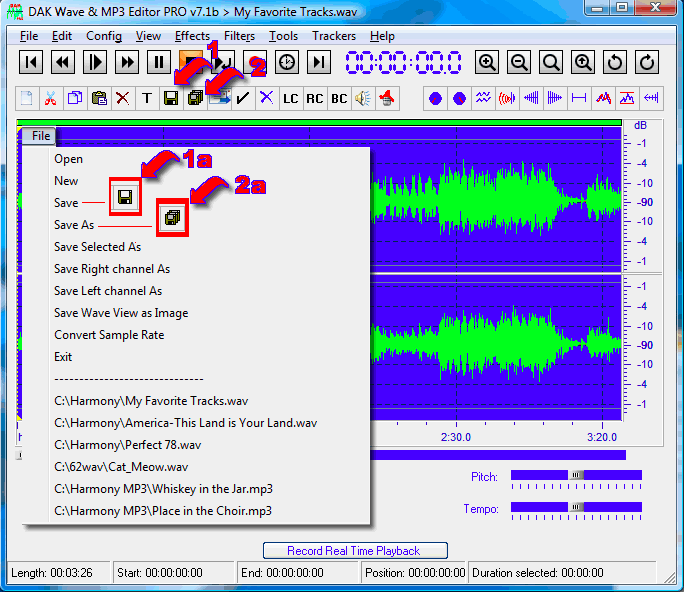Choose Convert Sample Rate
This screenshot has height=592, width=684.
(x=109, y=335)
